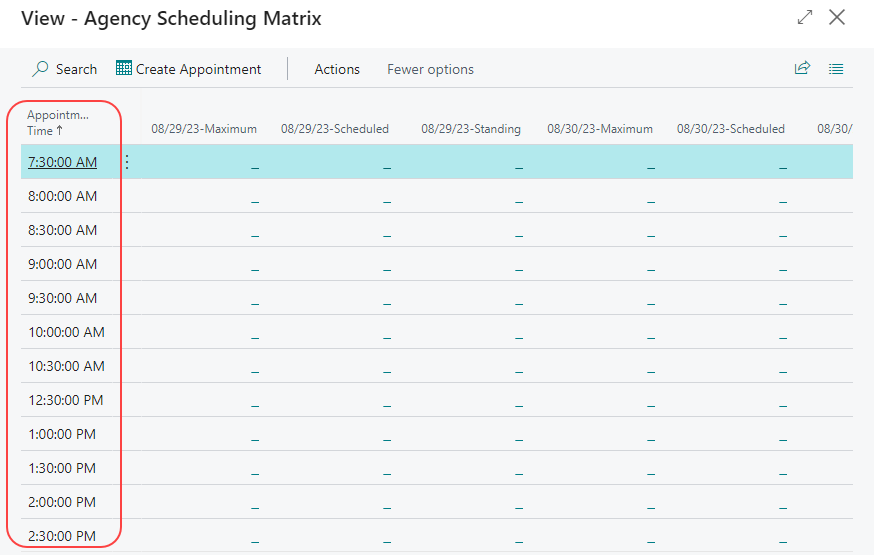Viewport: 874px width, 555px height.
Task: Open the Actions menu
Action: [x=336, y=69]
